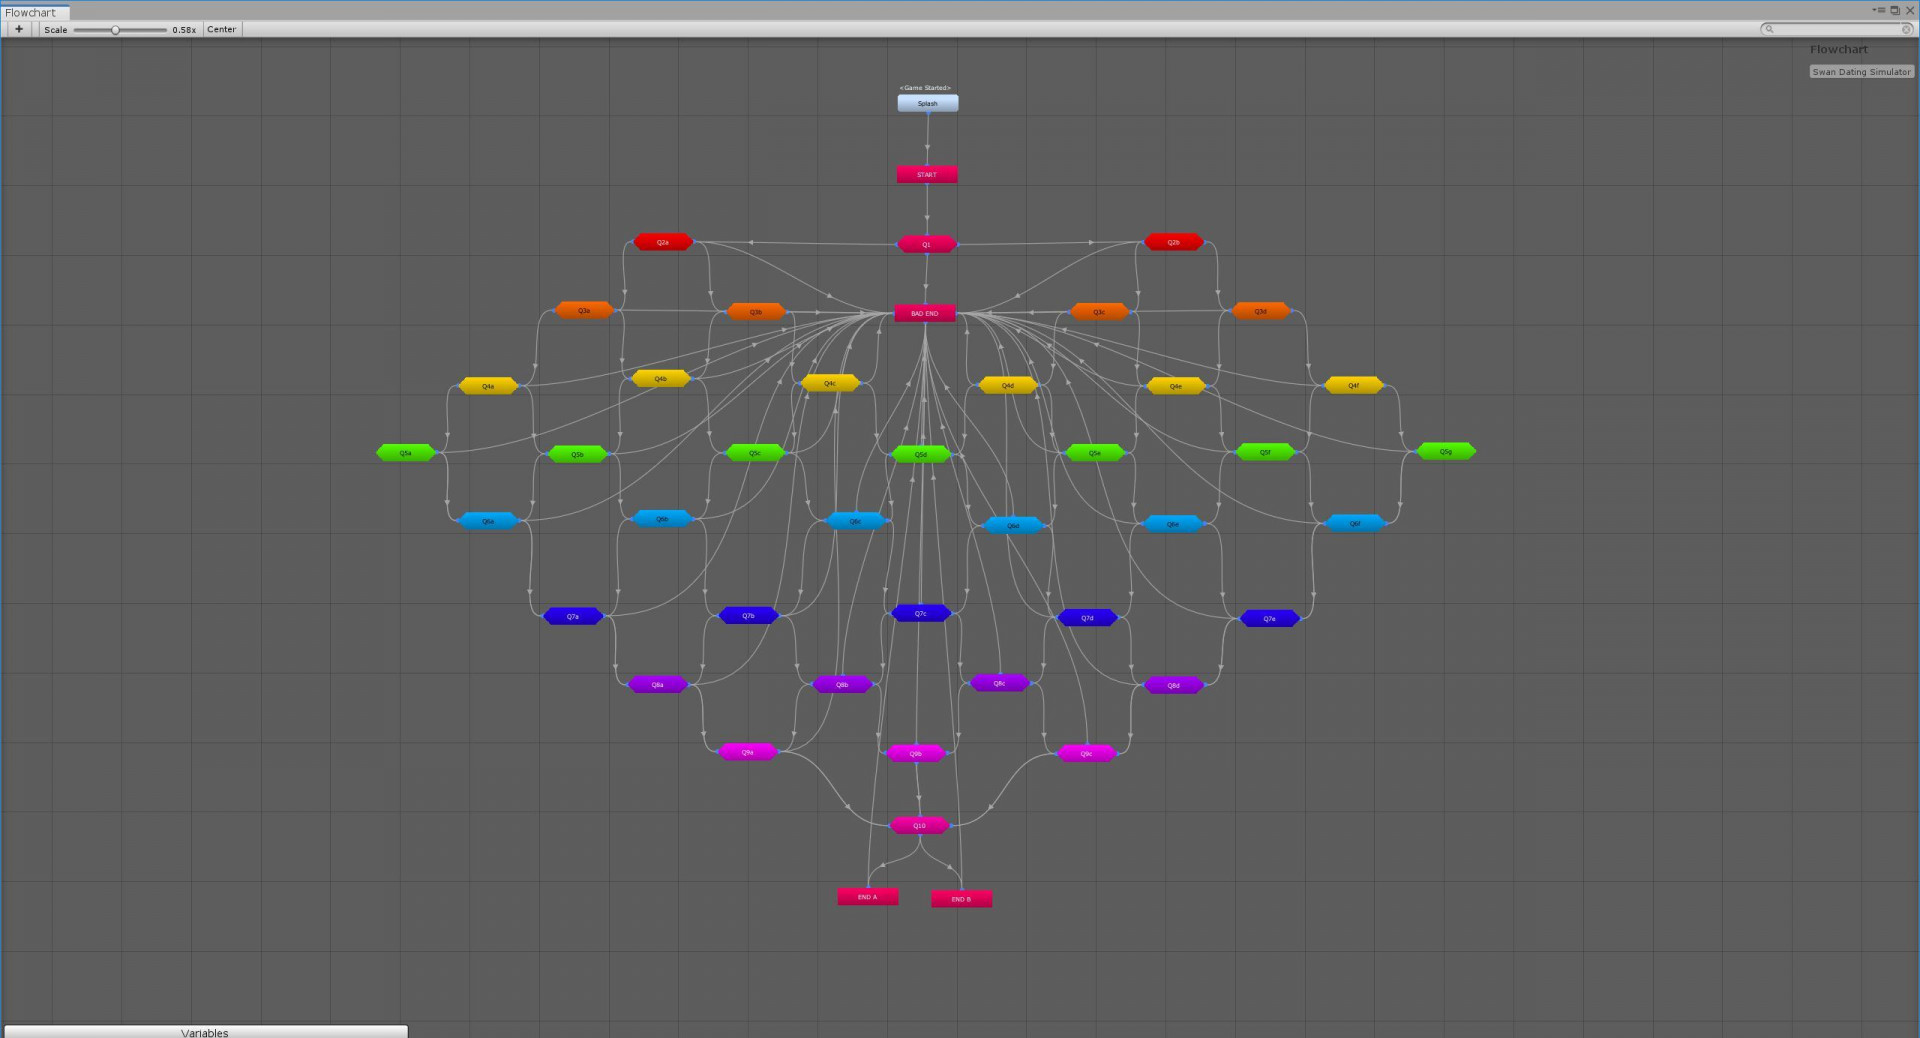This screenshot has width=1920, height=1038.
Task: Select the dark blue Q7e block
Action: click(x=1270, y=619)
